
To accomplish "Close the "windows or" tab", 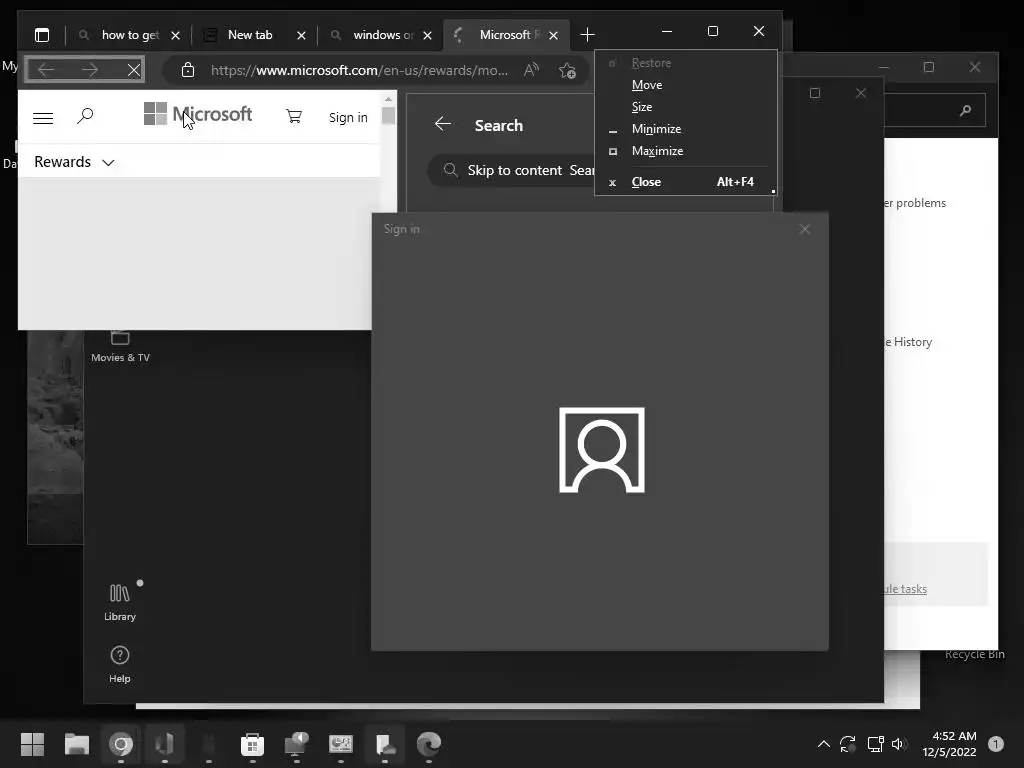I will point(427,35).
